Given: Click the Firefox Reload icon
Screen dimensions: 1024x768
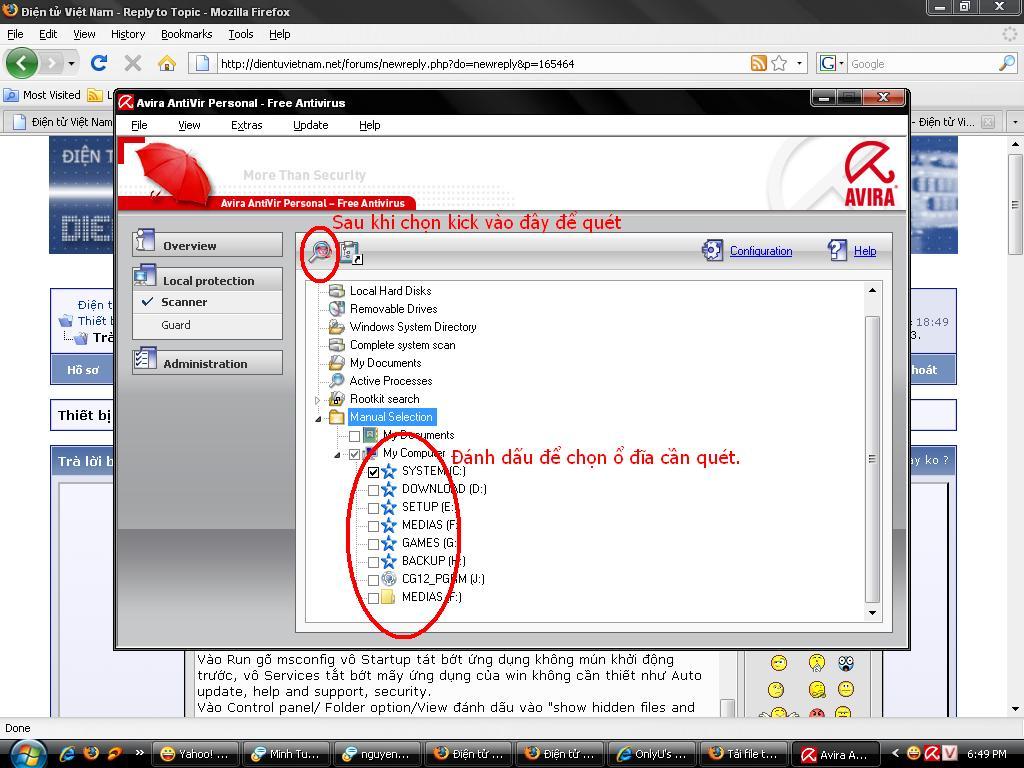Looking at the screenshot, I should pos(99,63).
